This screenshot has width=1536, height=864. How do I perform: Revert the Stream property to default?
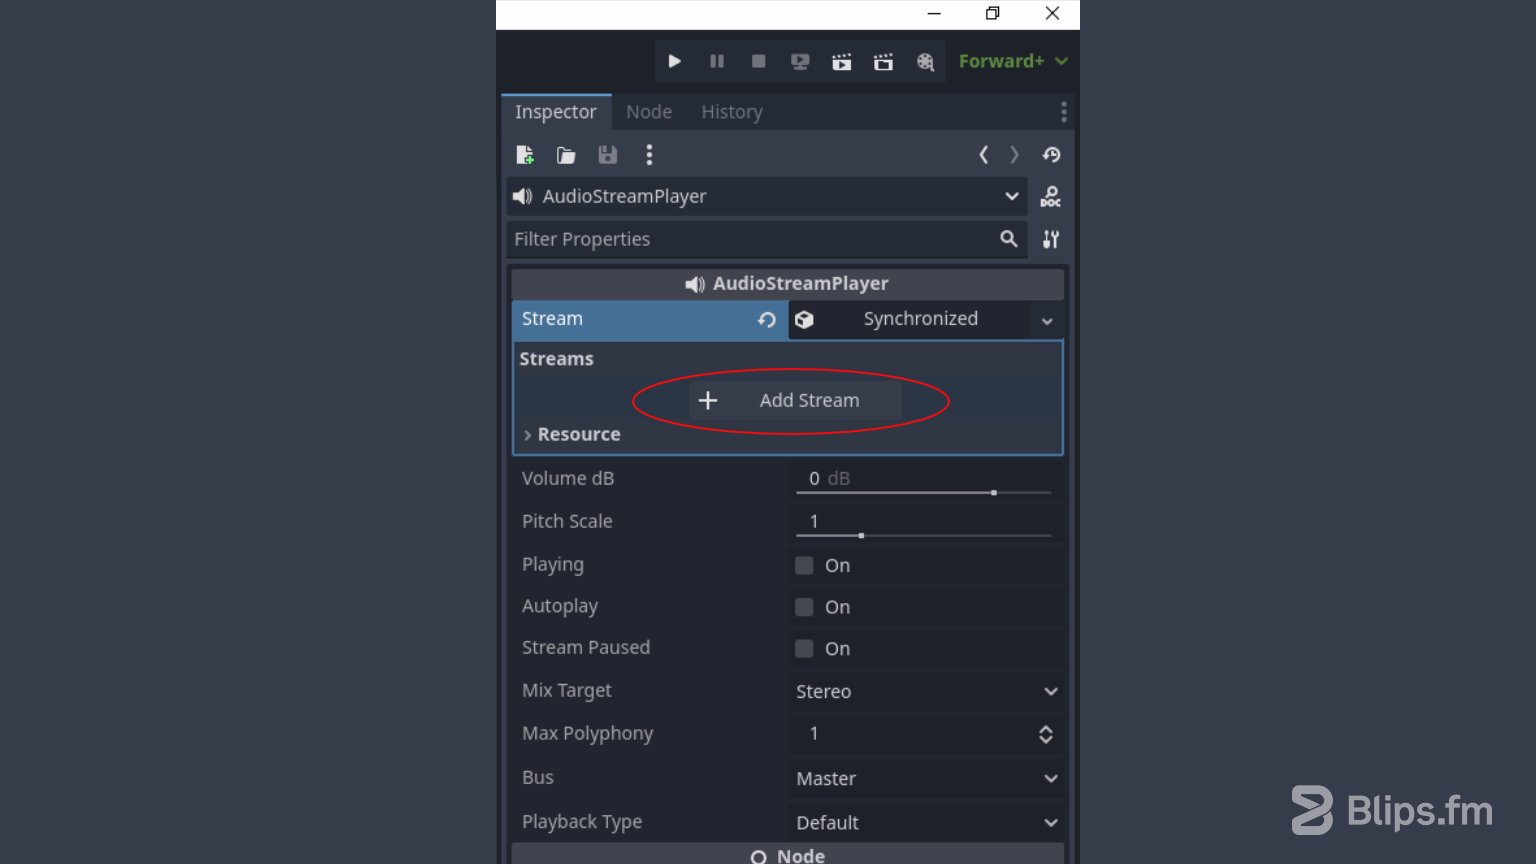(x=767, y=320)
